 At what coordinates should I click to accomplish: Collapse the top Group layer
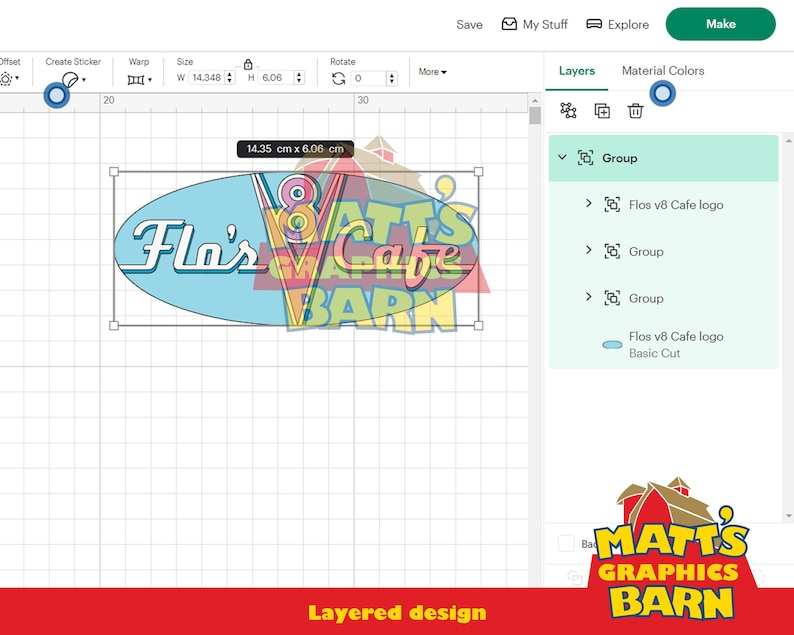click(x=562, y=157)
